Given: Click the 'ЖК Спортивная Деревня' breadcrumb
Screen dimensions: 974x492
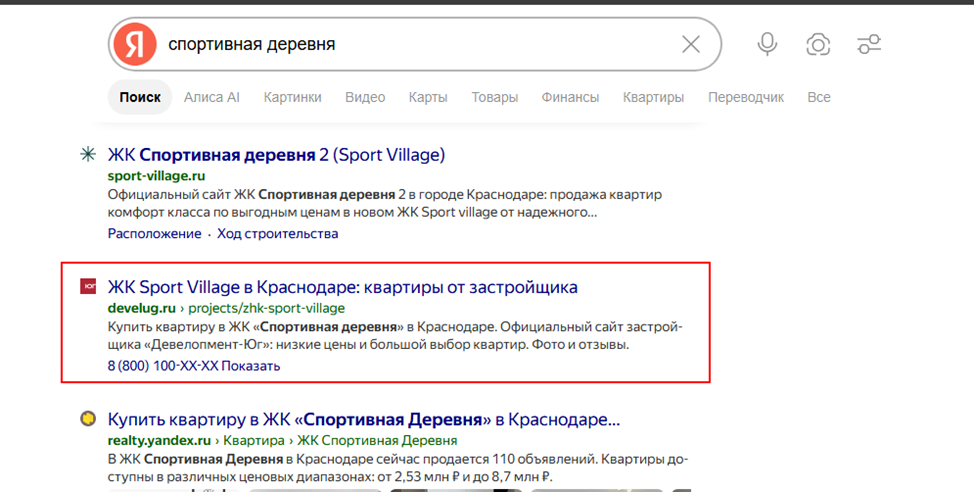Looking at the screenshot, I should 377,440.
